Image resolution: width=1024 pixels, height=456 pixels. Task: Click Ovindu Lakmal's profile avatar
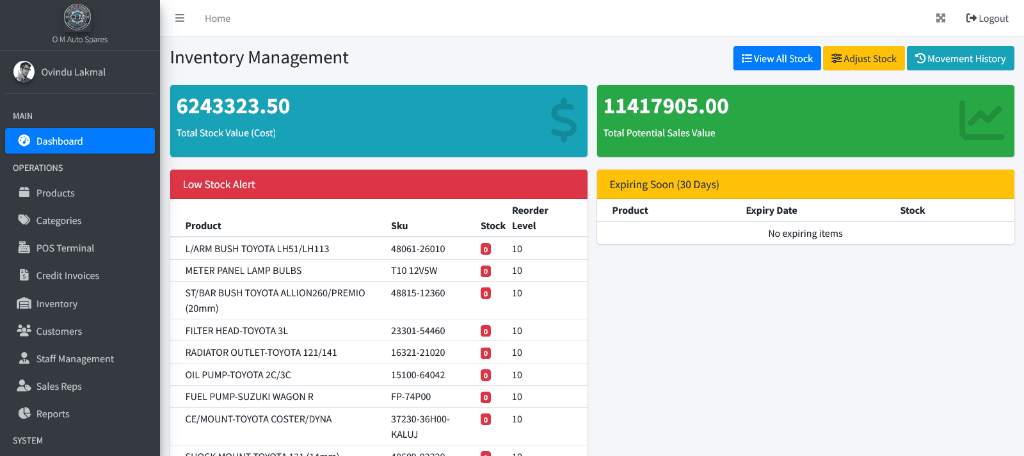coord(24,72)
